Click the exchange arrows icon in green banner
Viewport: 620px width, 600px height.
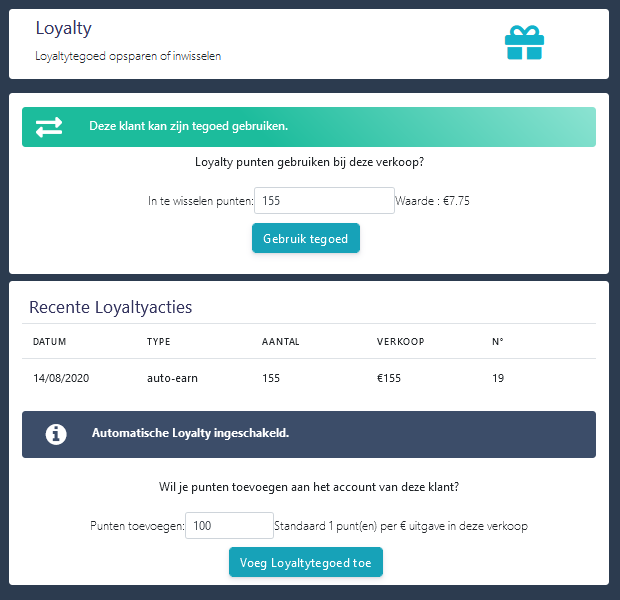coord(49,127)
